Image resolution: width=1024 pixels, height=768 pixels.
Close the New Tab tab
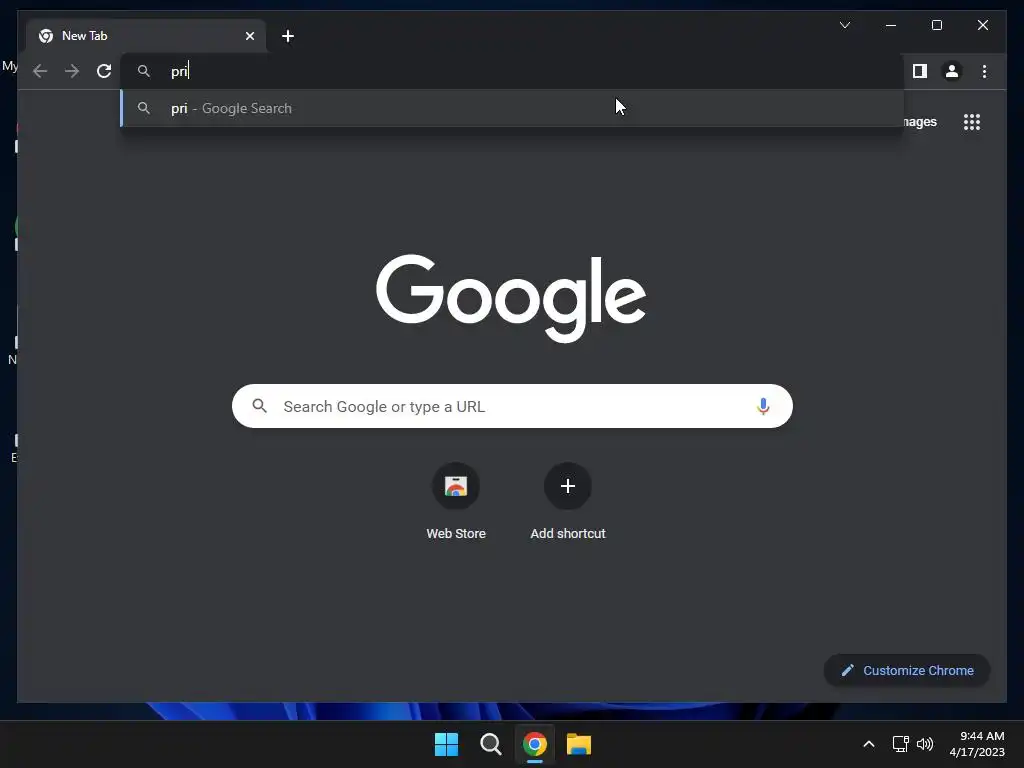click(x=249, y=36)
